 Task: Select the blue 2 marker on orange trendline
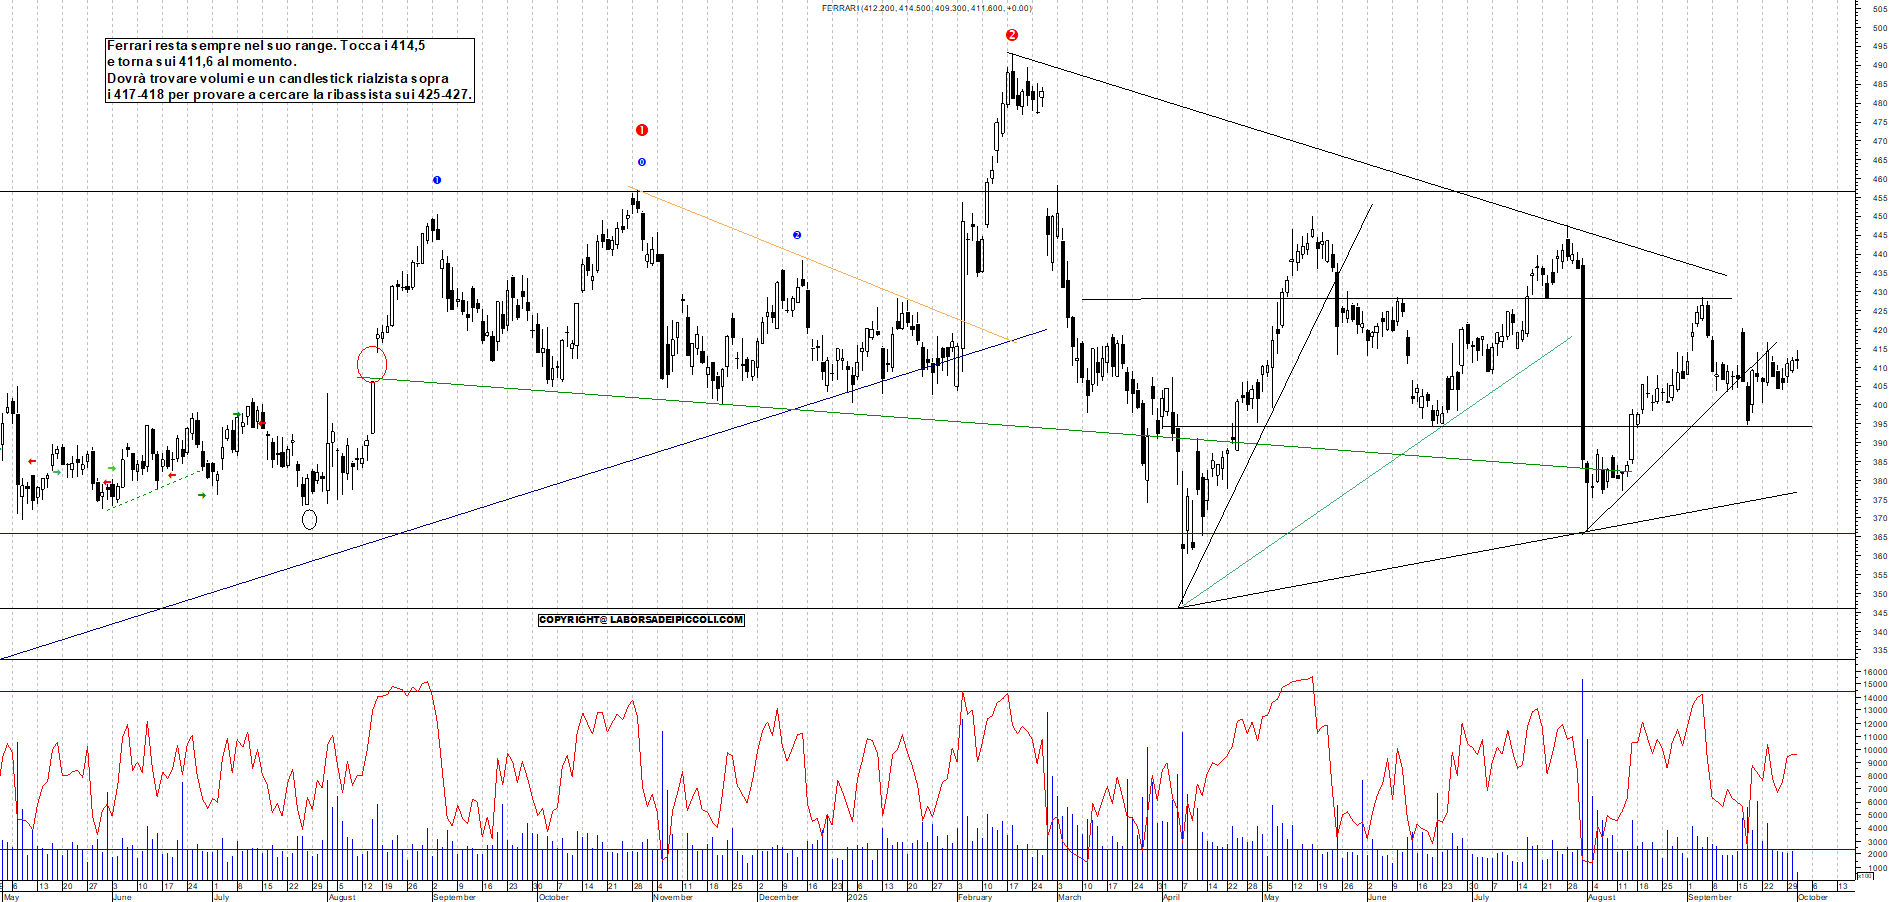[797, 235]
